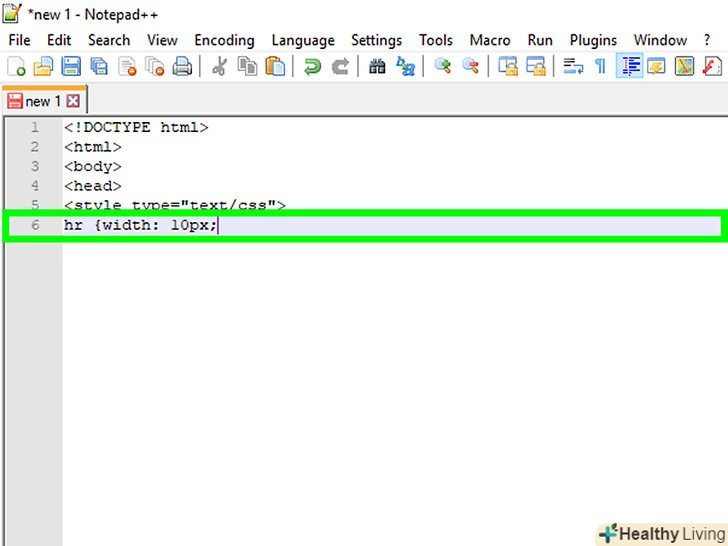Undo the last edit with the green arrow
Screen dimensions: 728x546
coord(312,66)
